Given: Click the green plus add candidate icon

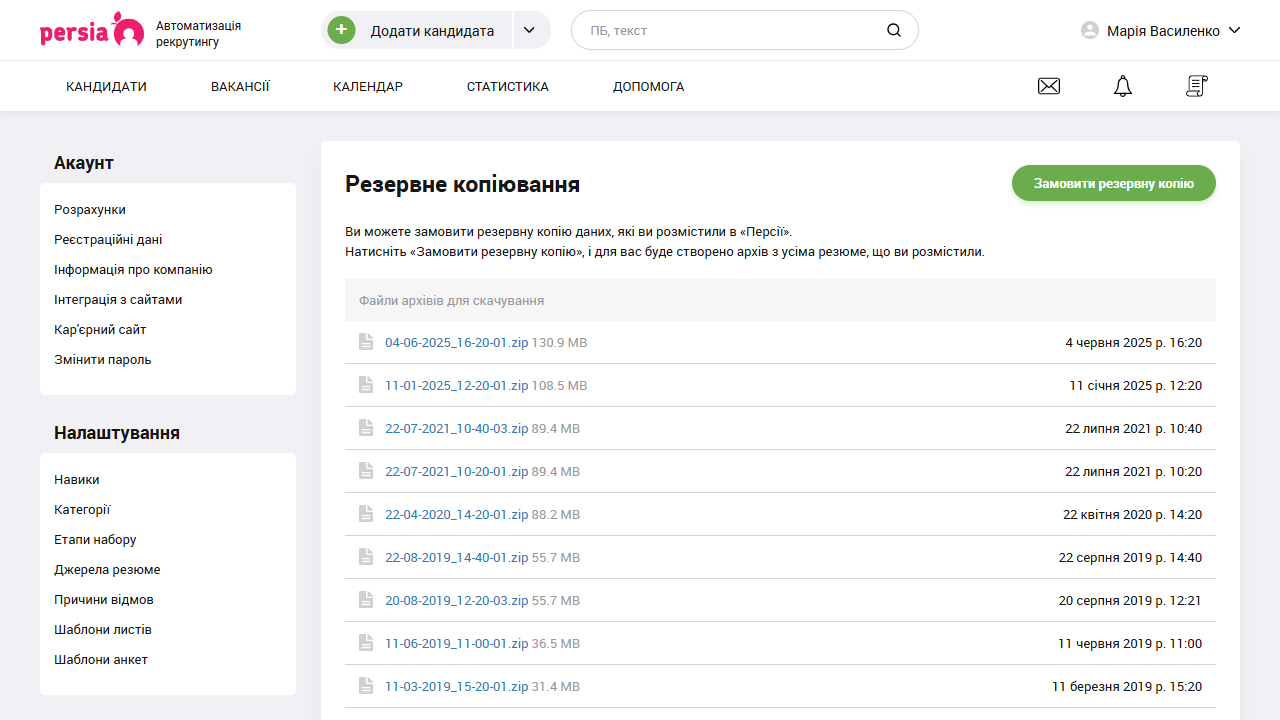Looking at the screenshot, I should [342, 31].
